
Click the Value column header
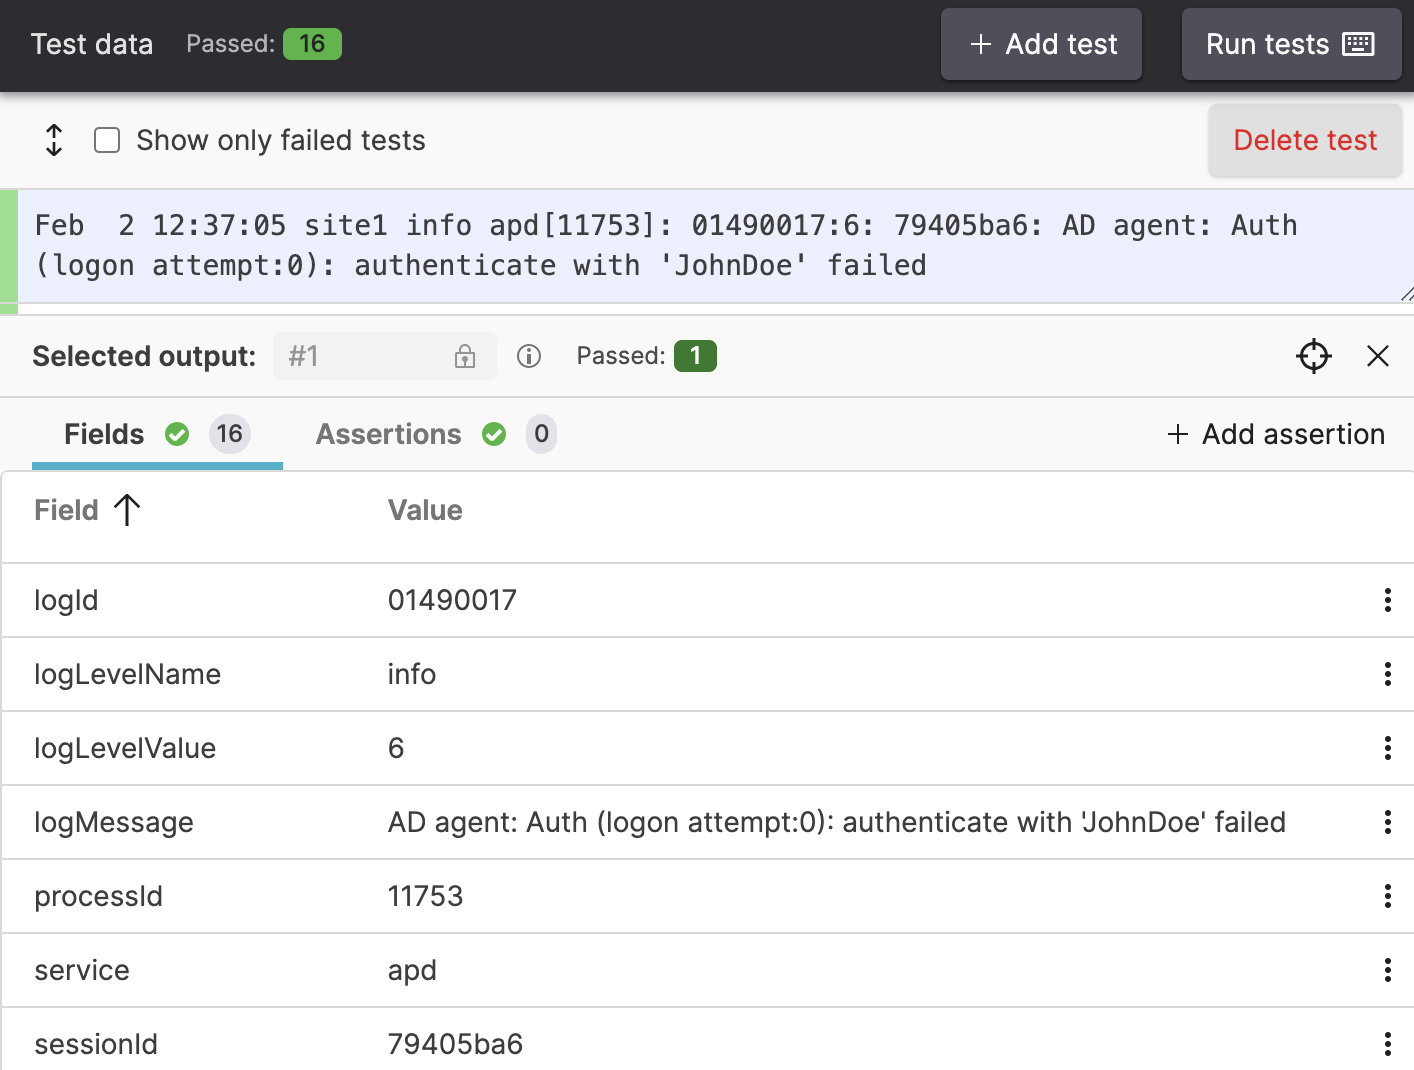coord(425,510)
